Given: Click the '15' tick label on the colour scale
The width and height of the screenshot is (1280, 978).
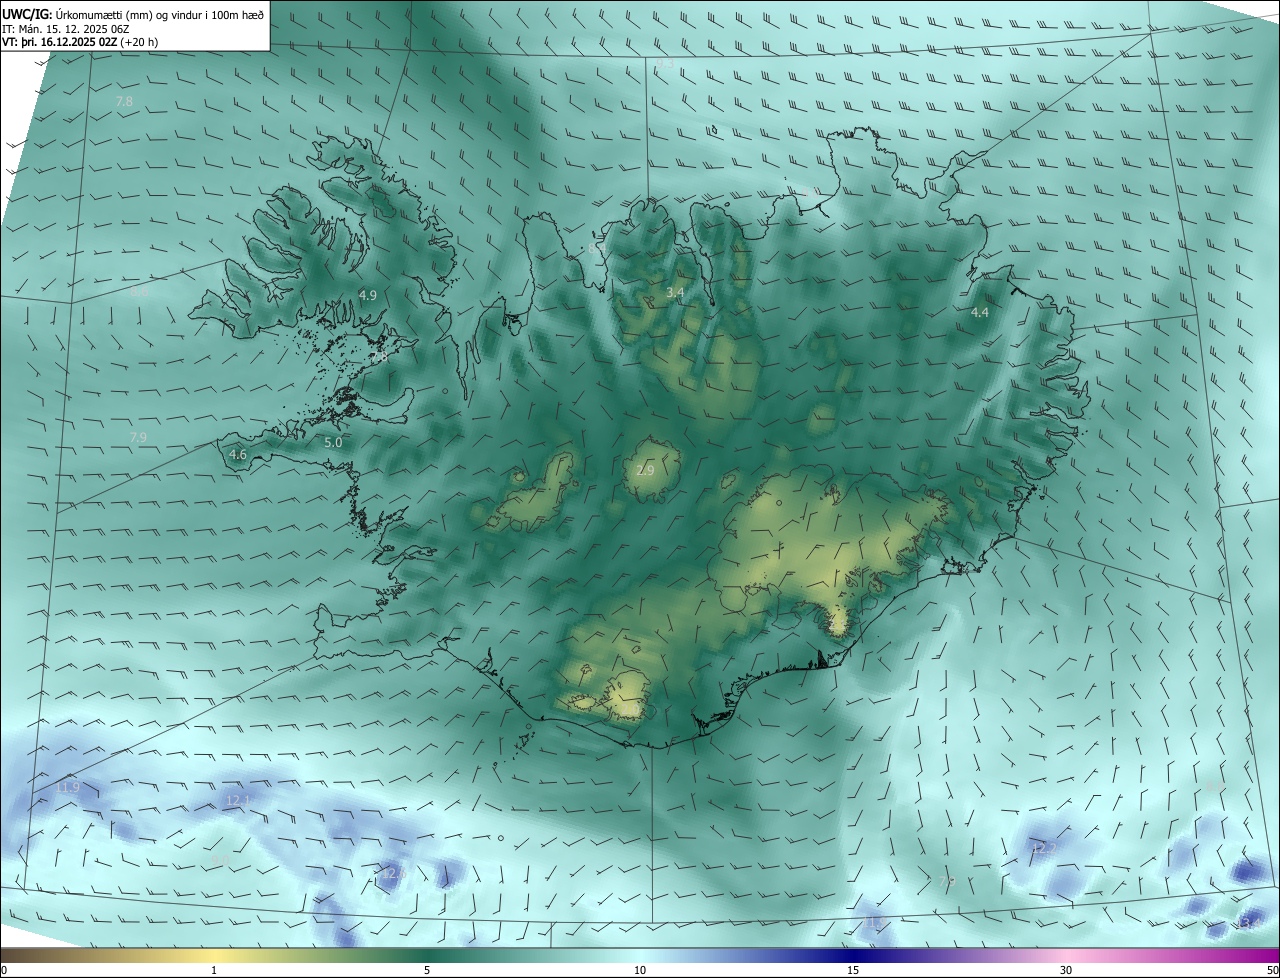Looking at the screenshot, I should pos(853,970).
